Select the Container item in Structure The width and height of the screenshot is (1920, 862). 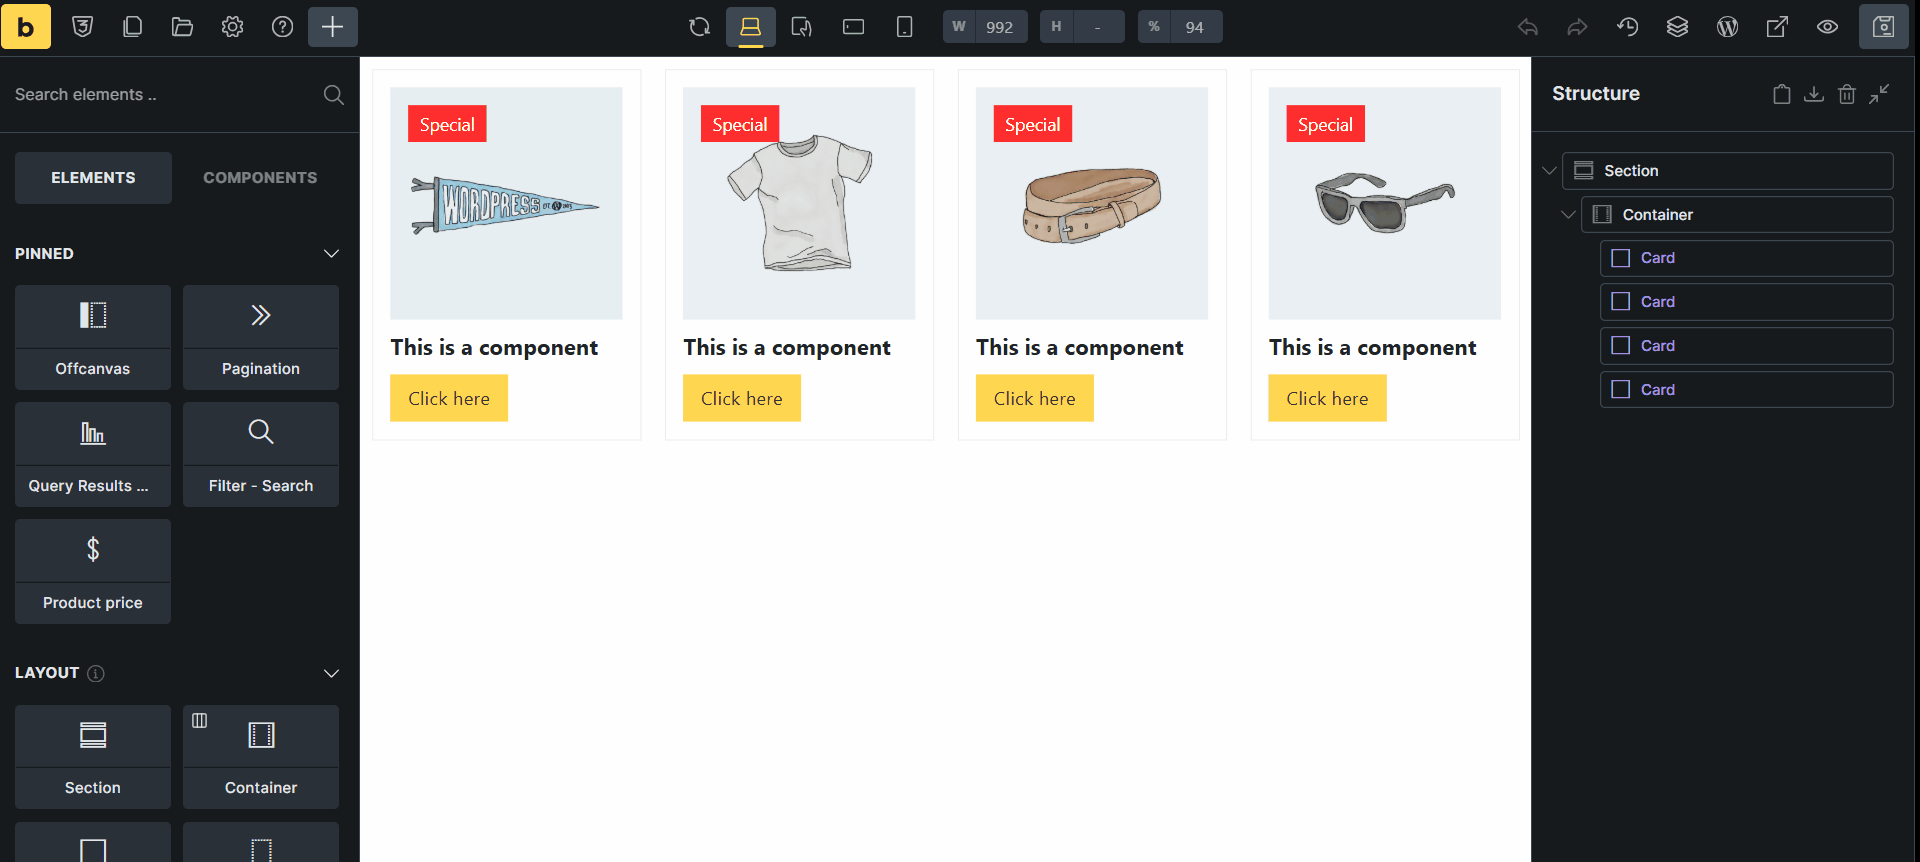coord(1737,215)
